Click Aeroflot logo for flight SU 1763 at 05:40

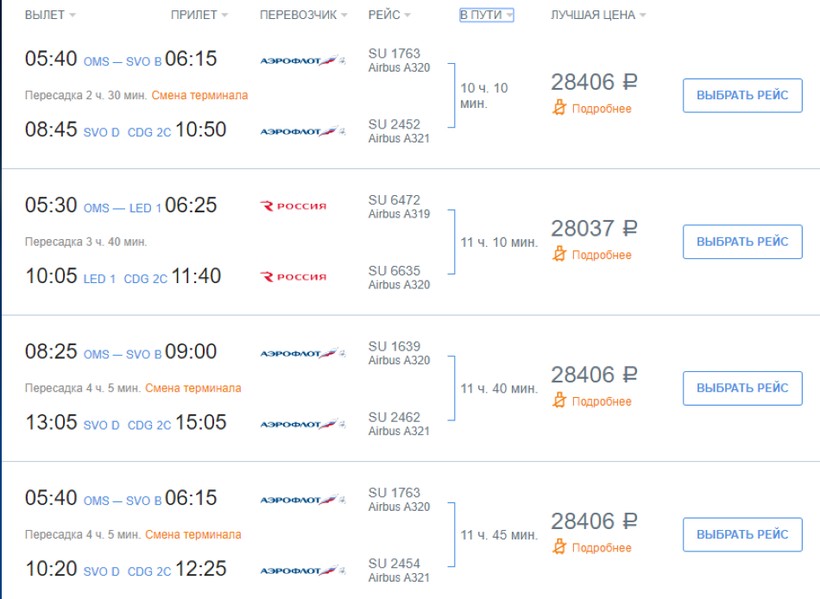[x=301, y=61]
